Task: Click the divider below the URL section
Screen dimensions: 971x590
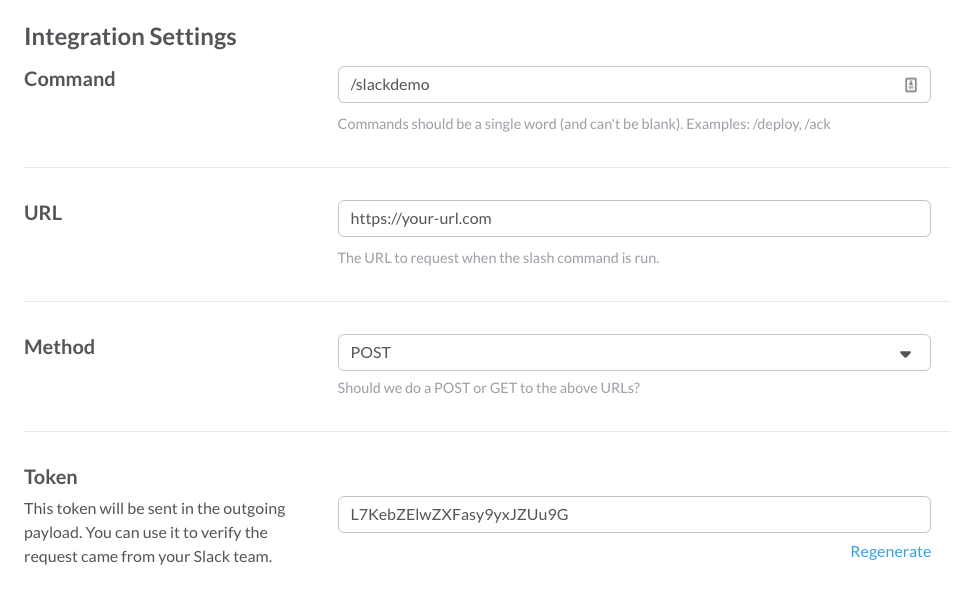Action: pos(486,301)
